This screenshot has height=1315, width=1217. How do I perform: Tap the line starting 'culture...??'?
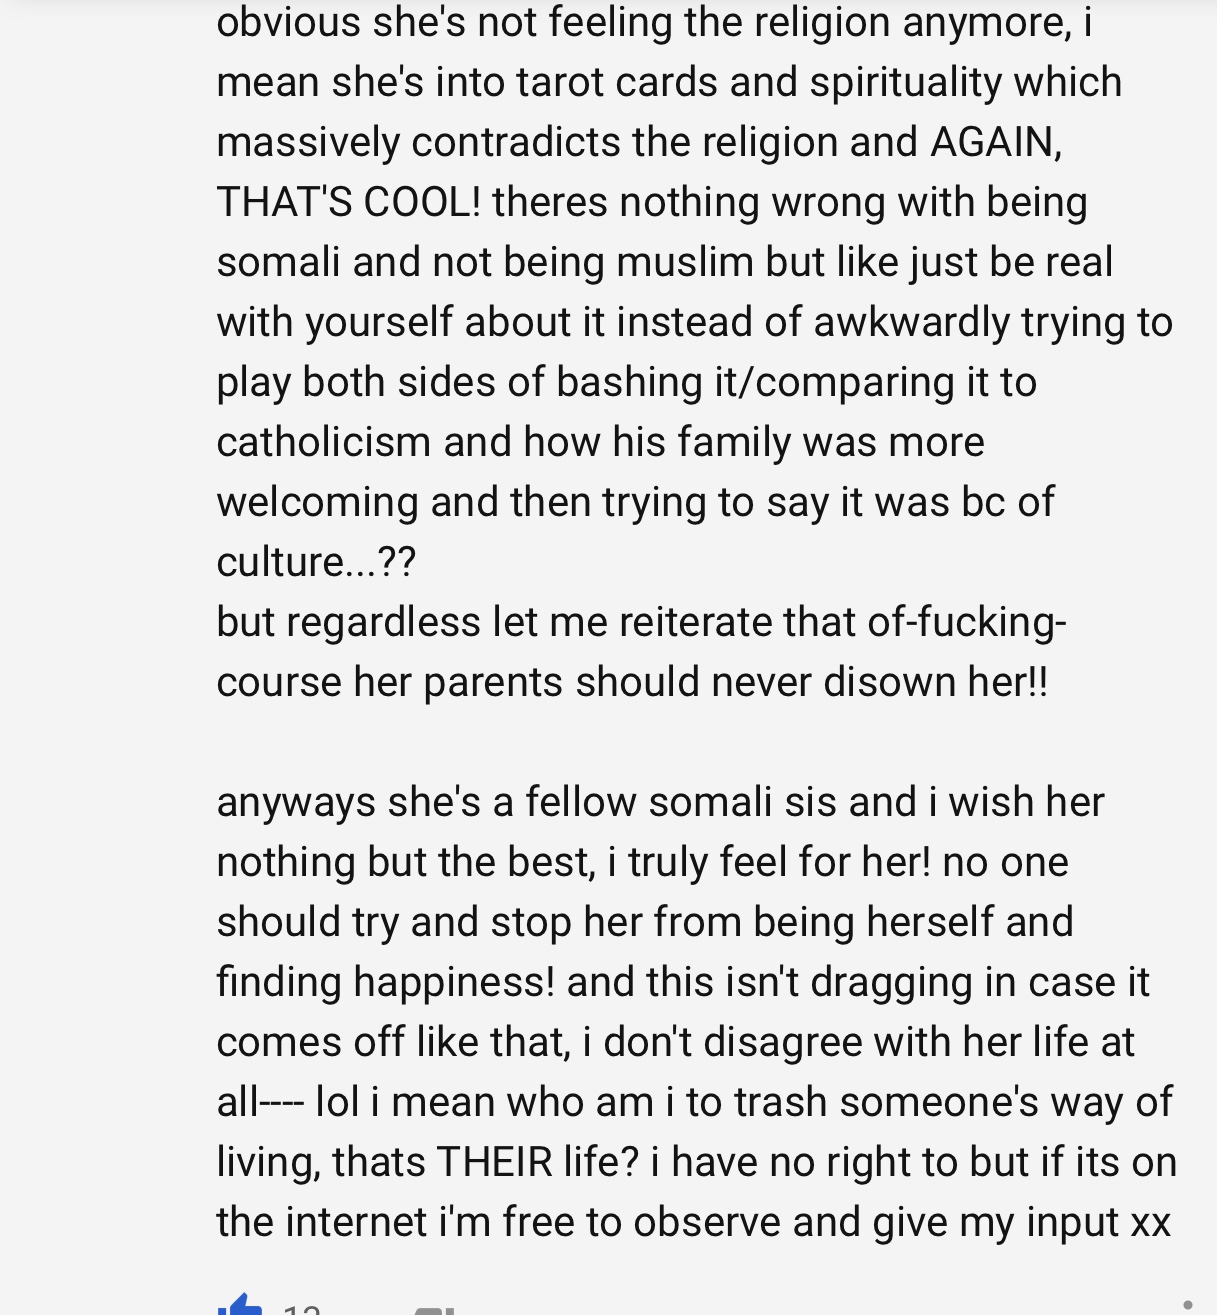click(x=316, y=562)
